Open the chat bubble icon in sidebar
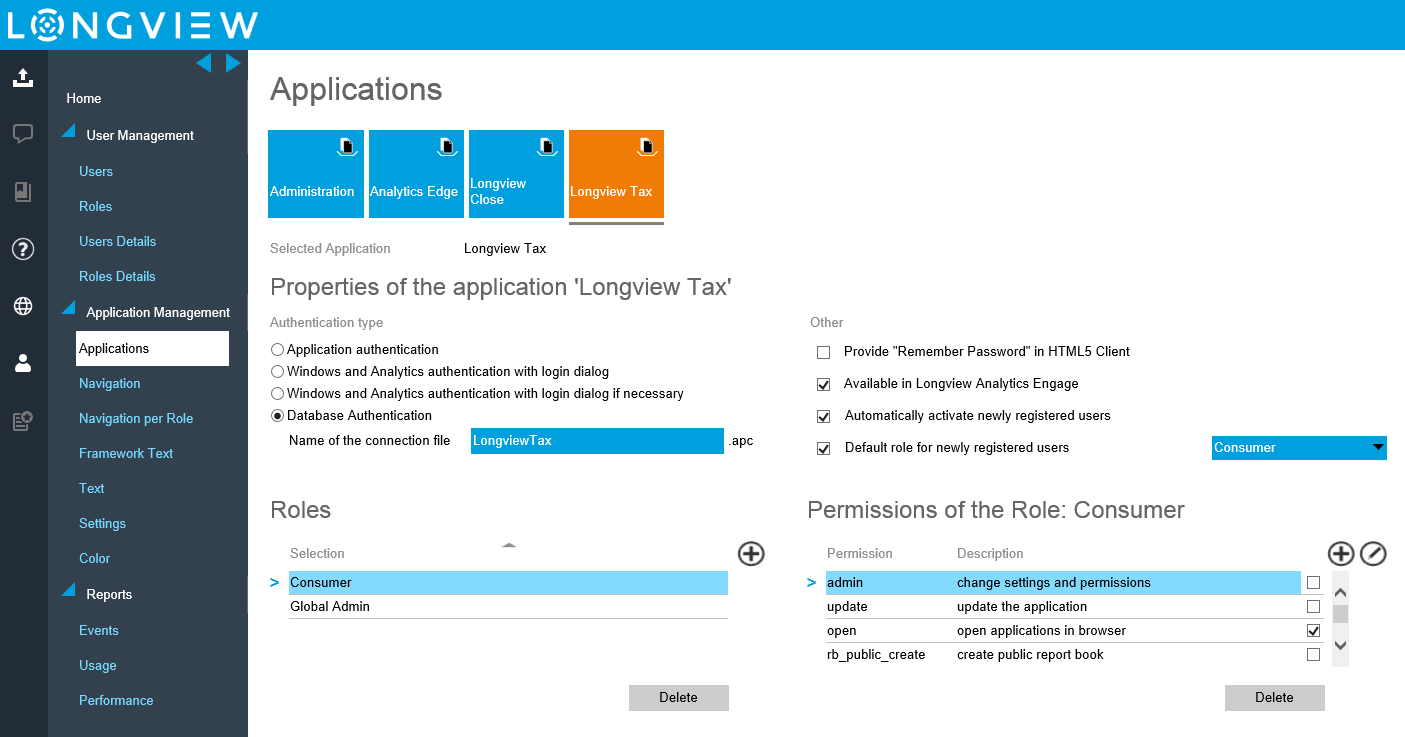The height and width of the screenshot is (737, 1405). click(23, 134)
